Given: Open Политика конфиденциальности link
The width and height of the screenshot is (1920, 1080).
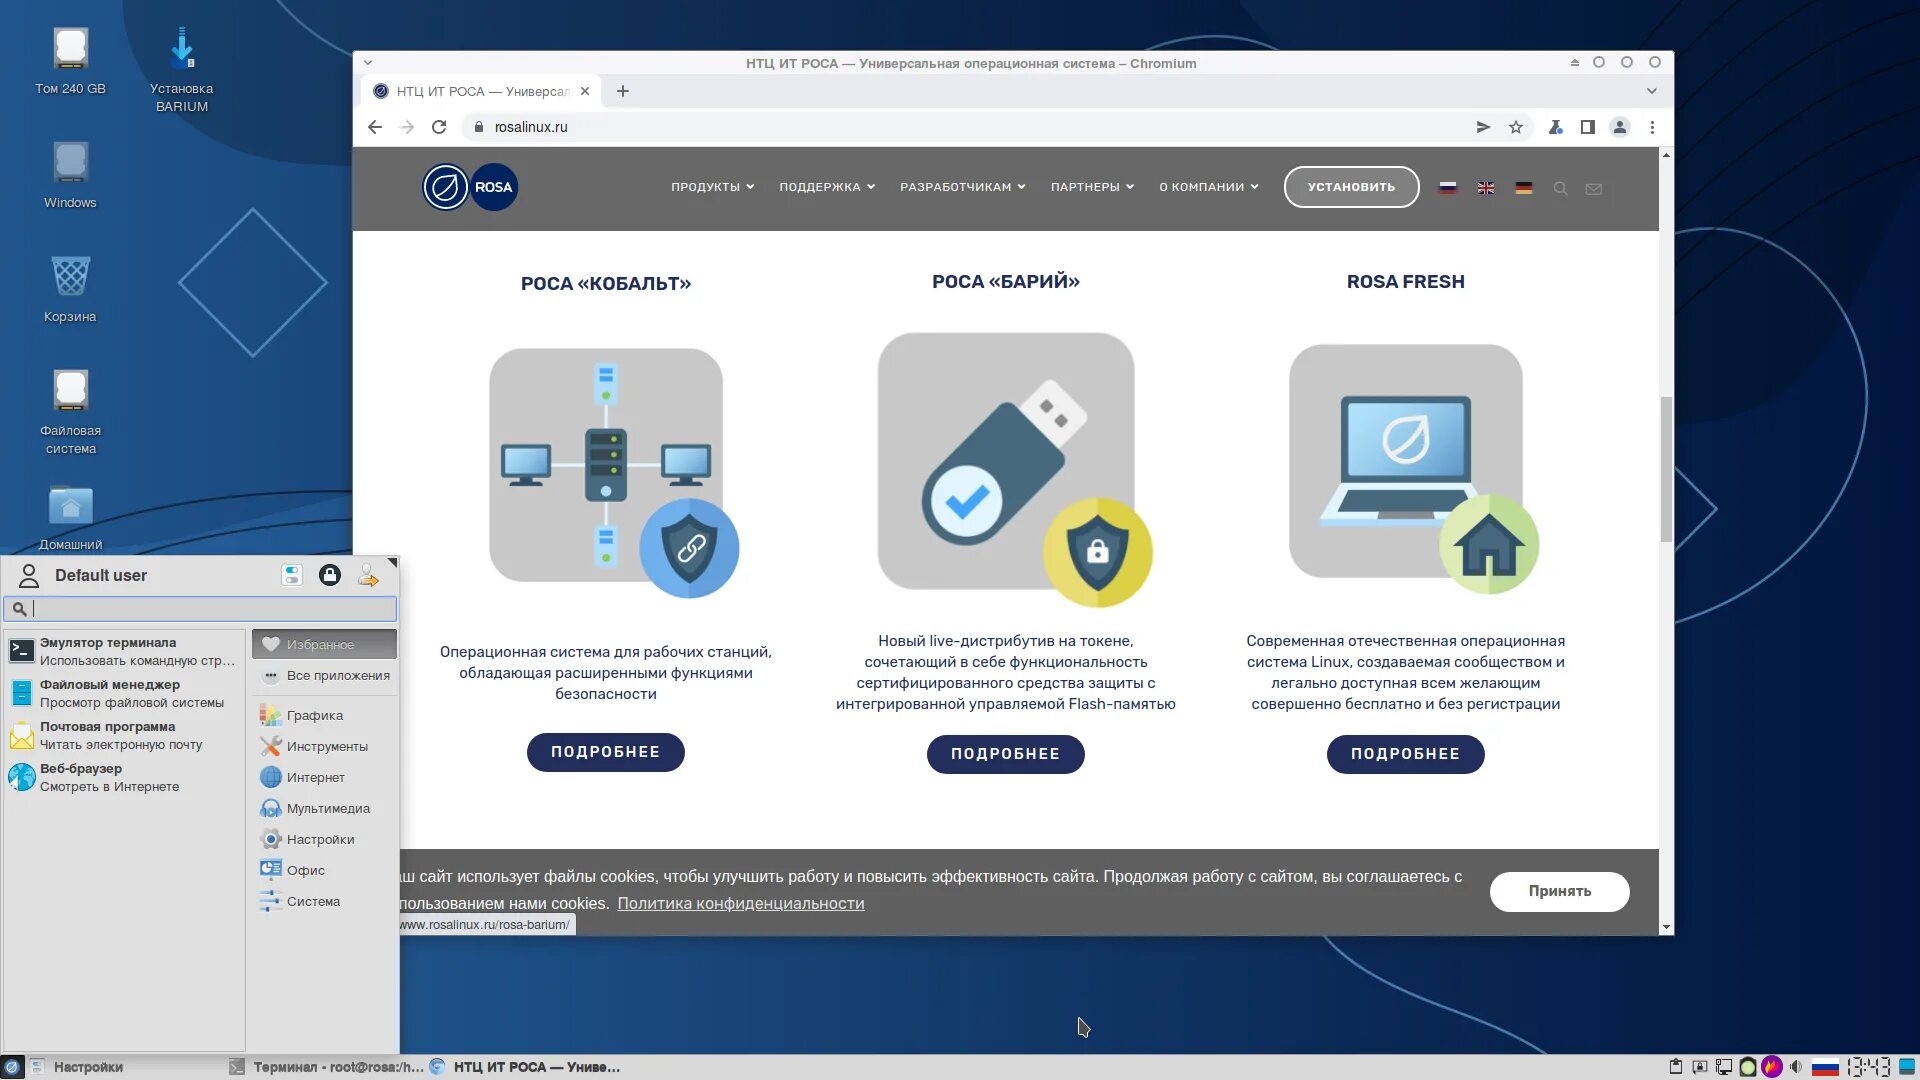Looking at the screenshot, I should click(740, 903).
